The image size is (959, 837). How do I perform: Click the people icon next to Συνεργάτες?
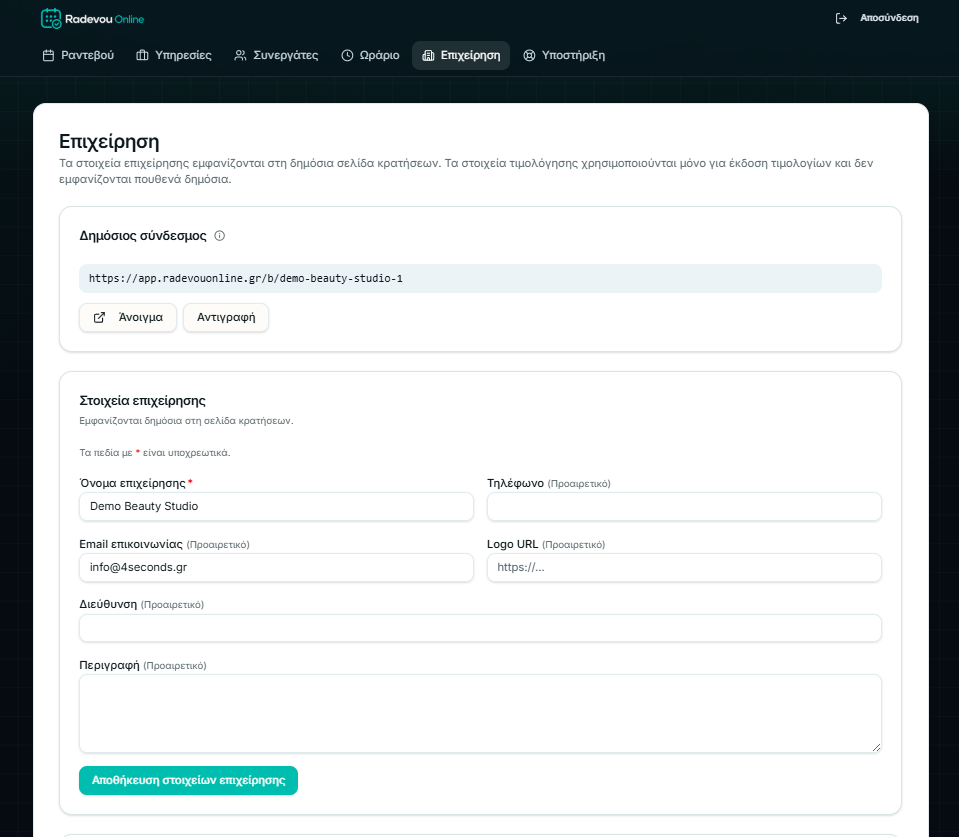pos(240,56)
